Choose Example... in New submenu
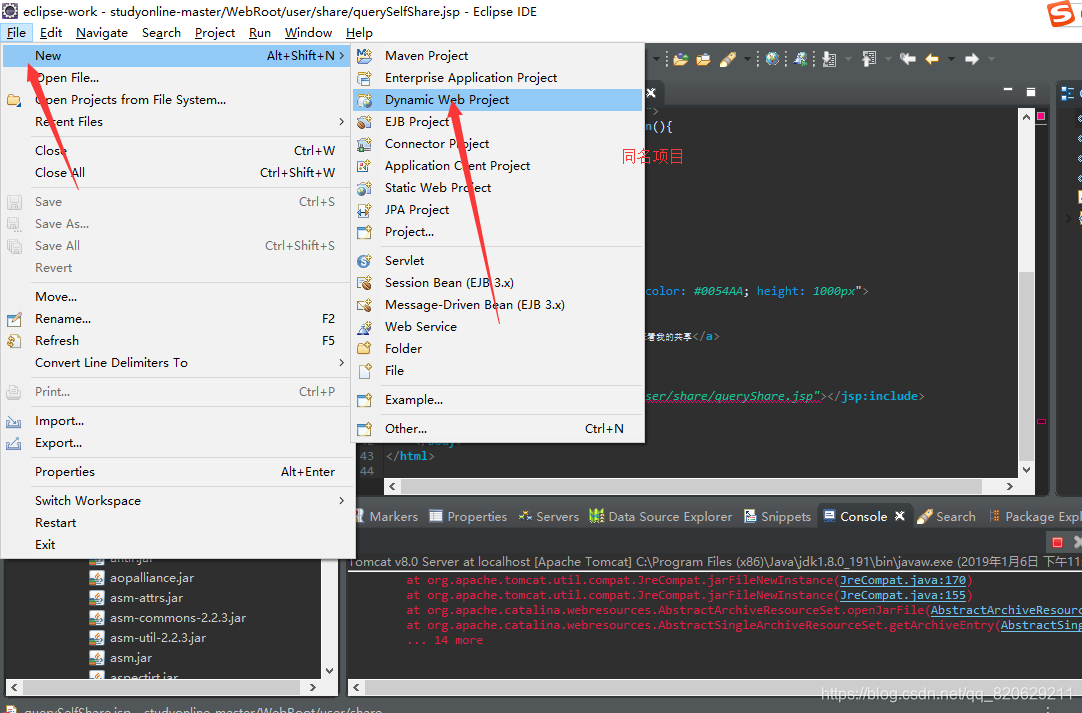The width and height of the screenshot is (1082, 713). [498, 400]
